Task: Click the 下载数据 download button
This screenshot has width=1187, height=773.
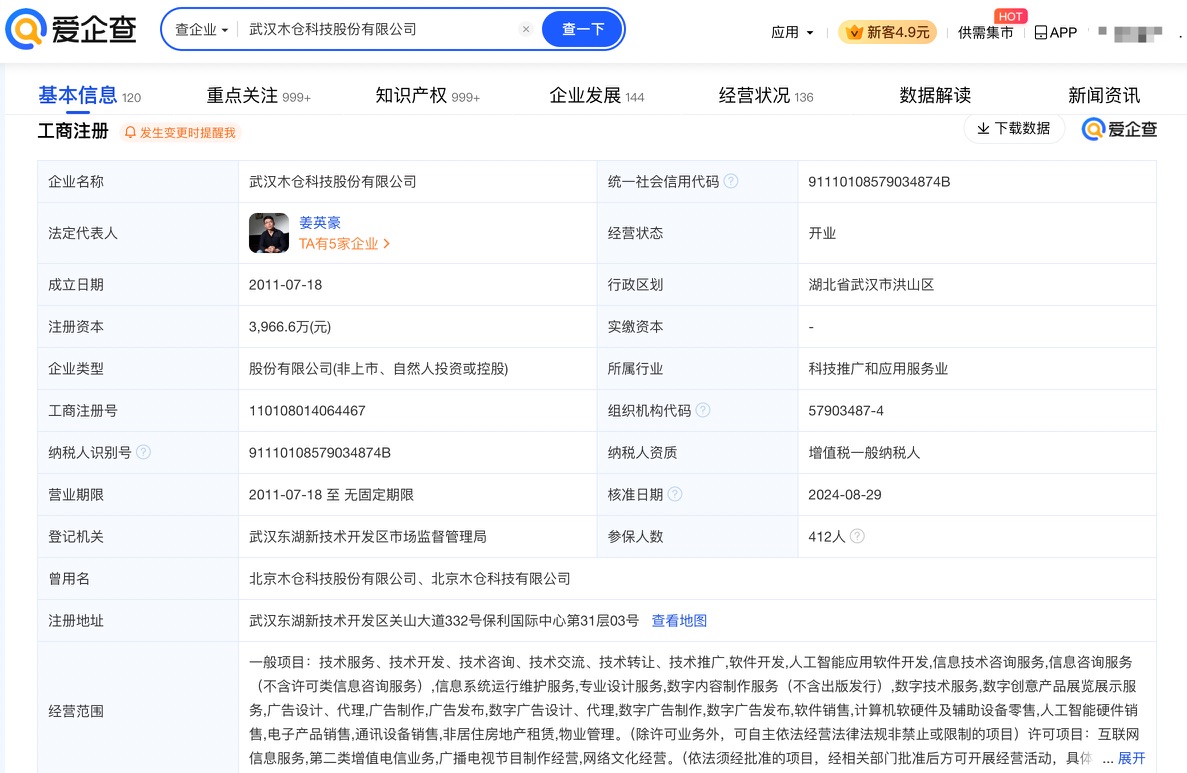Action: (x=1014, y=129)
